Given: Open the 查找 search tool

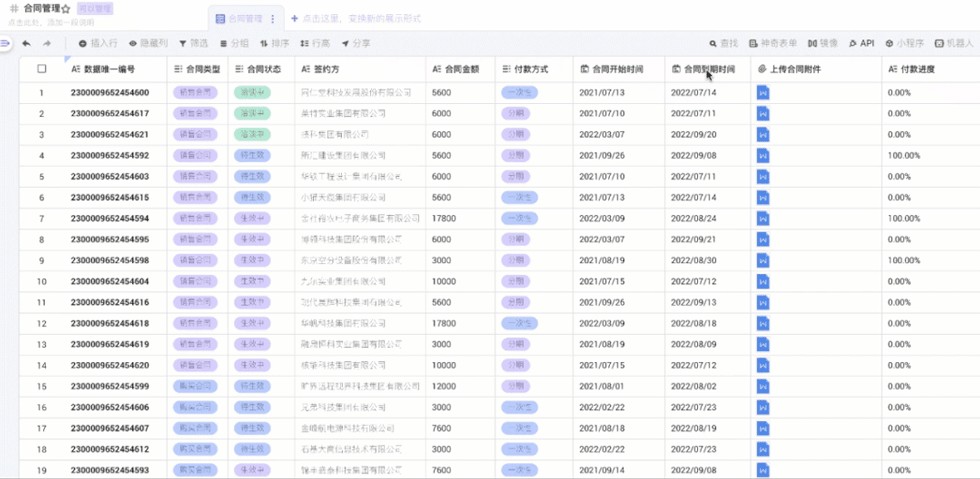Looking at the screenshot, I should [x=724, y=44].
